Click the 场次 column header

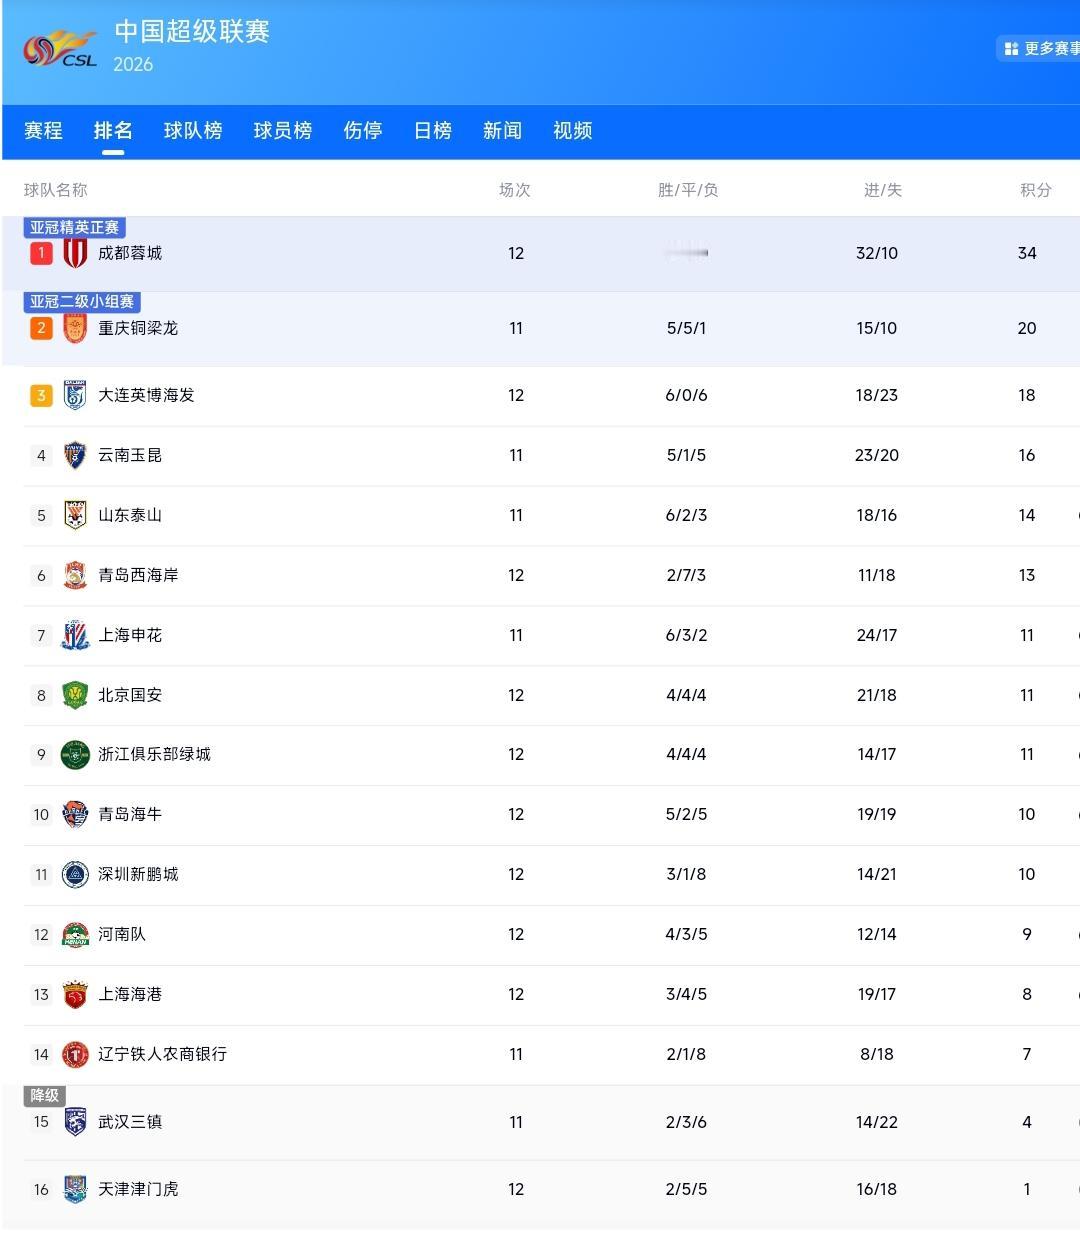point(515,190)
